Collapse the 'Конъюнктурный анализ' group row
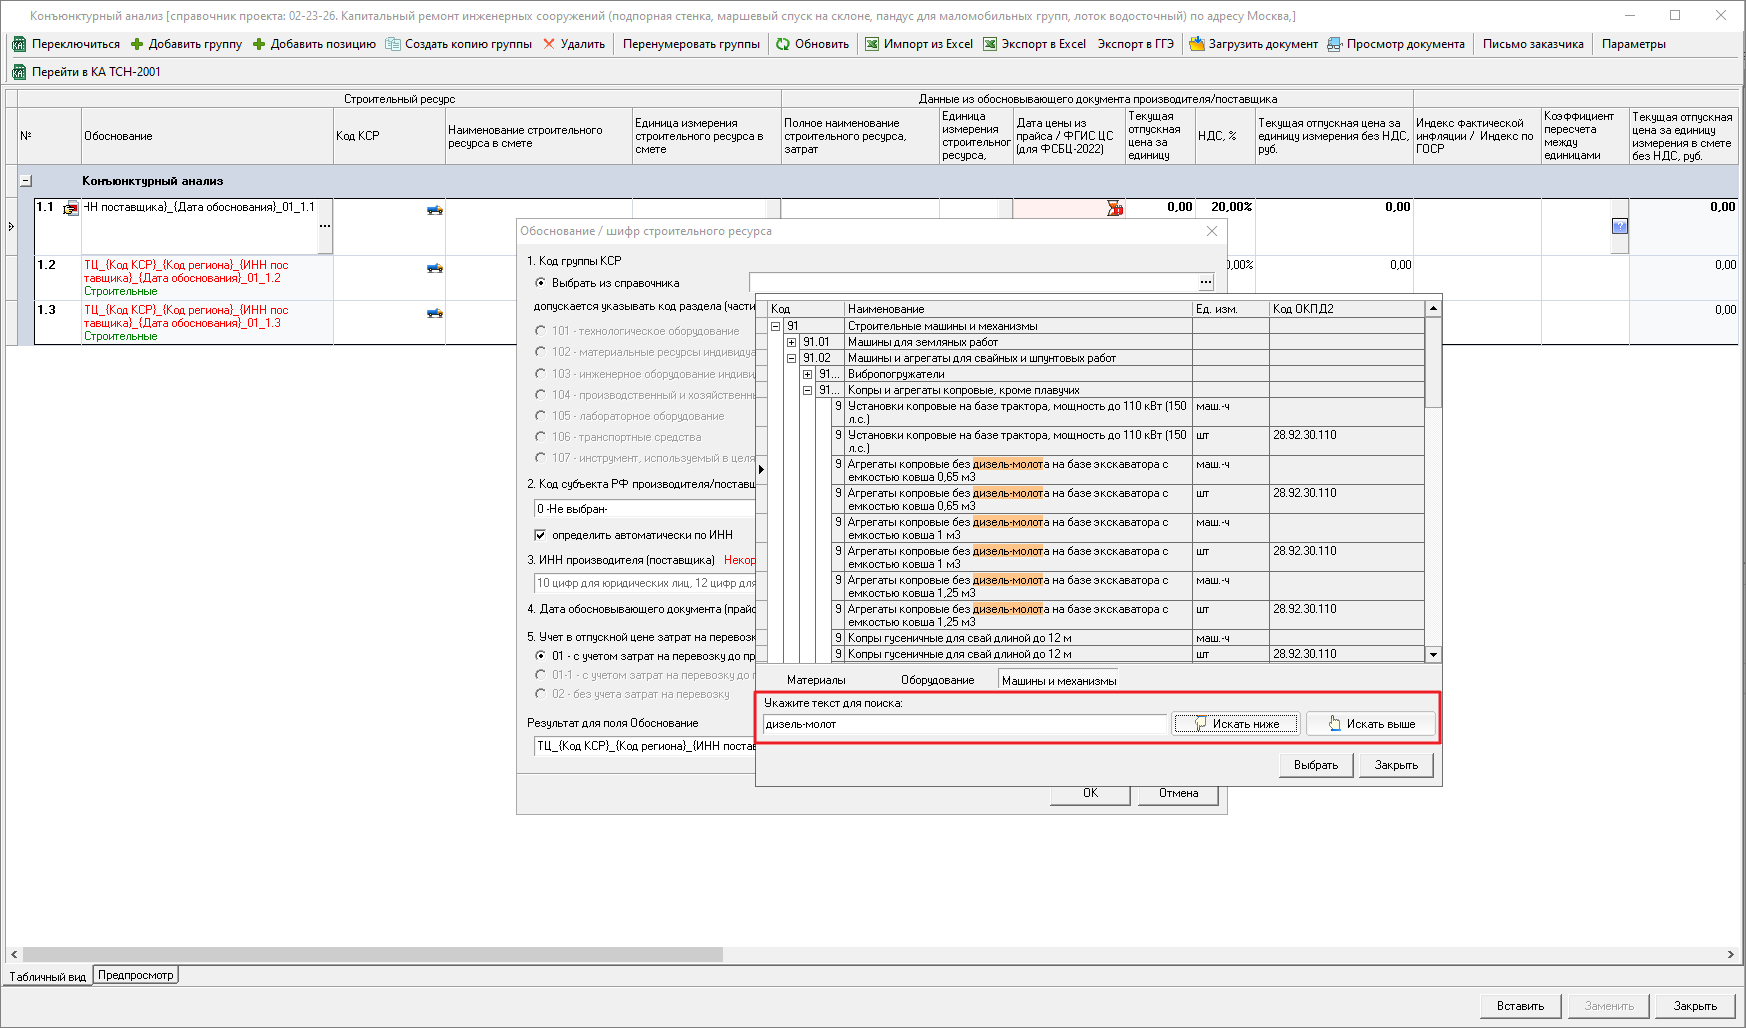This screenshot has height=1028, width=1746. pyautogui.click(x=26, y=181)
